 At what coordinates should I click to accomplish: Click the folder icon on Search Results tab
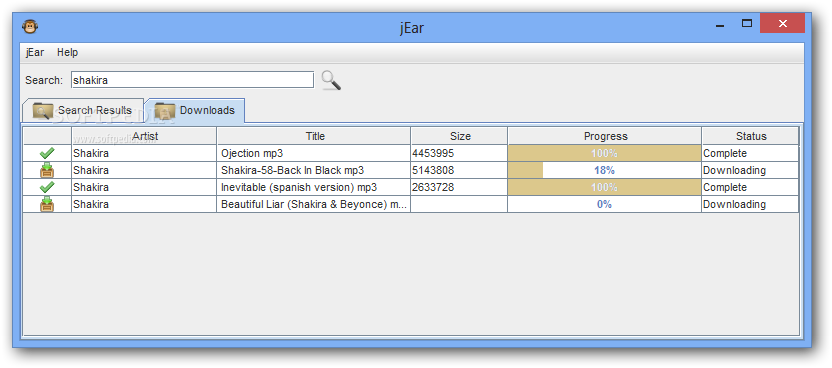click(42, 111)
